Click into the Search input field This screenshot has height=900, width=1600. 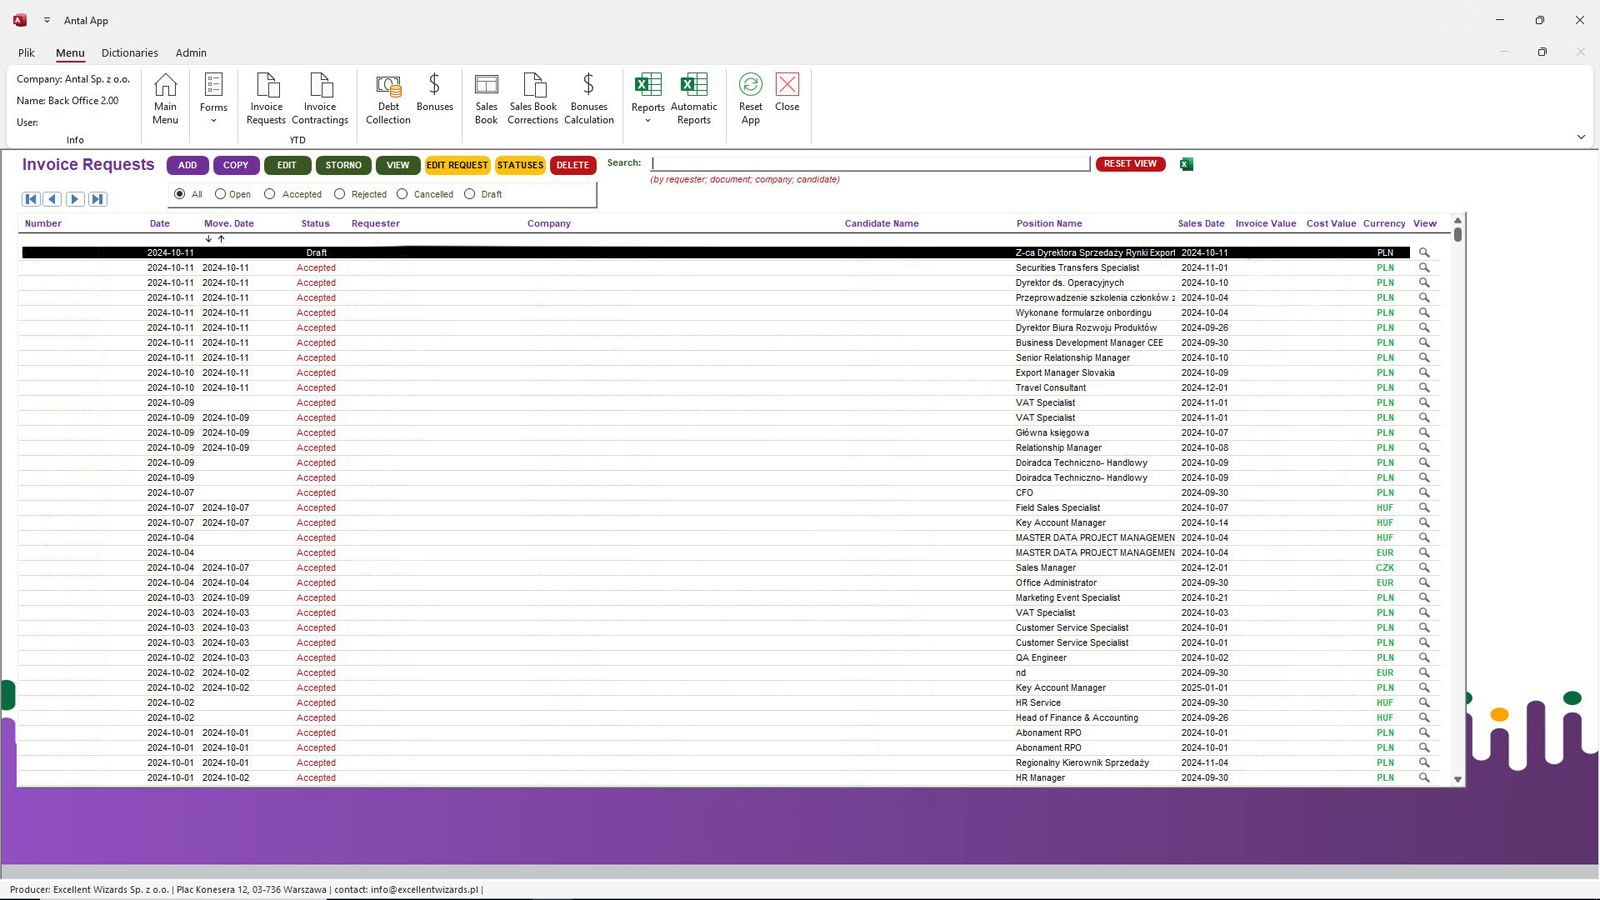870,163
